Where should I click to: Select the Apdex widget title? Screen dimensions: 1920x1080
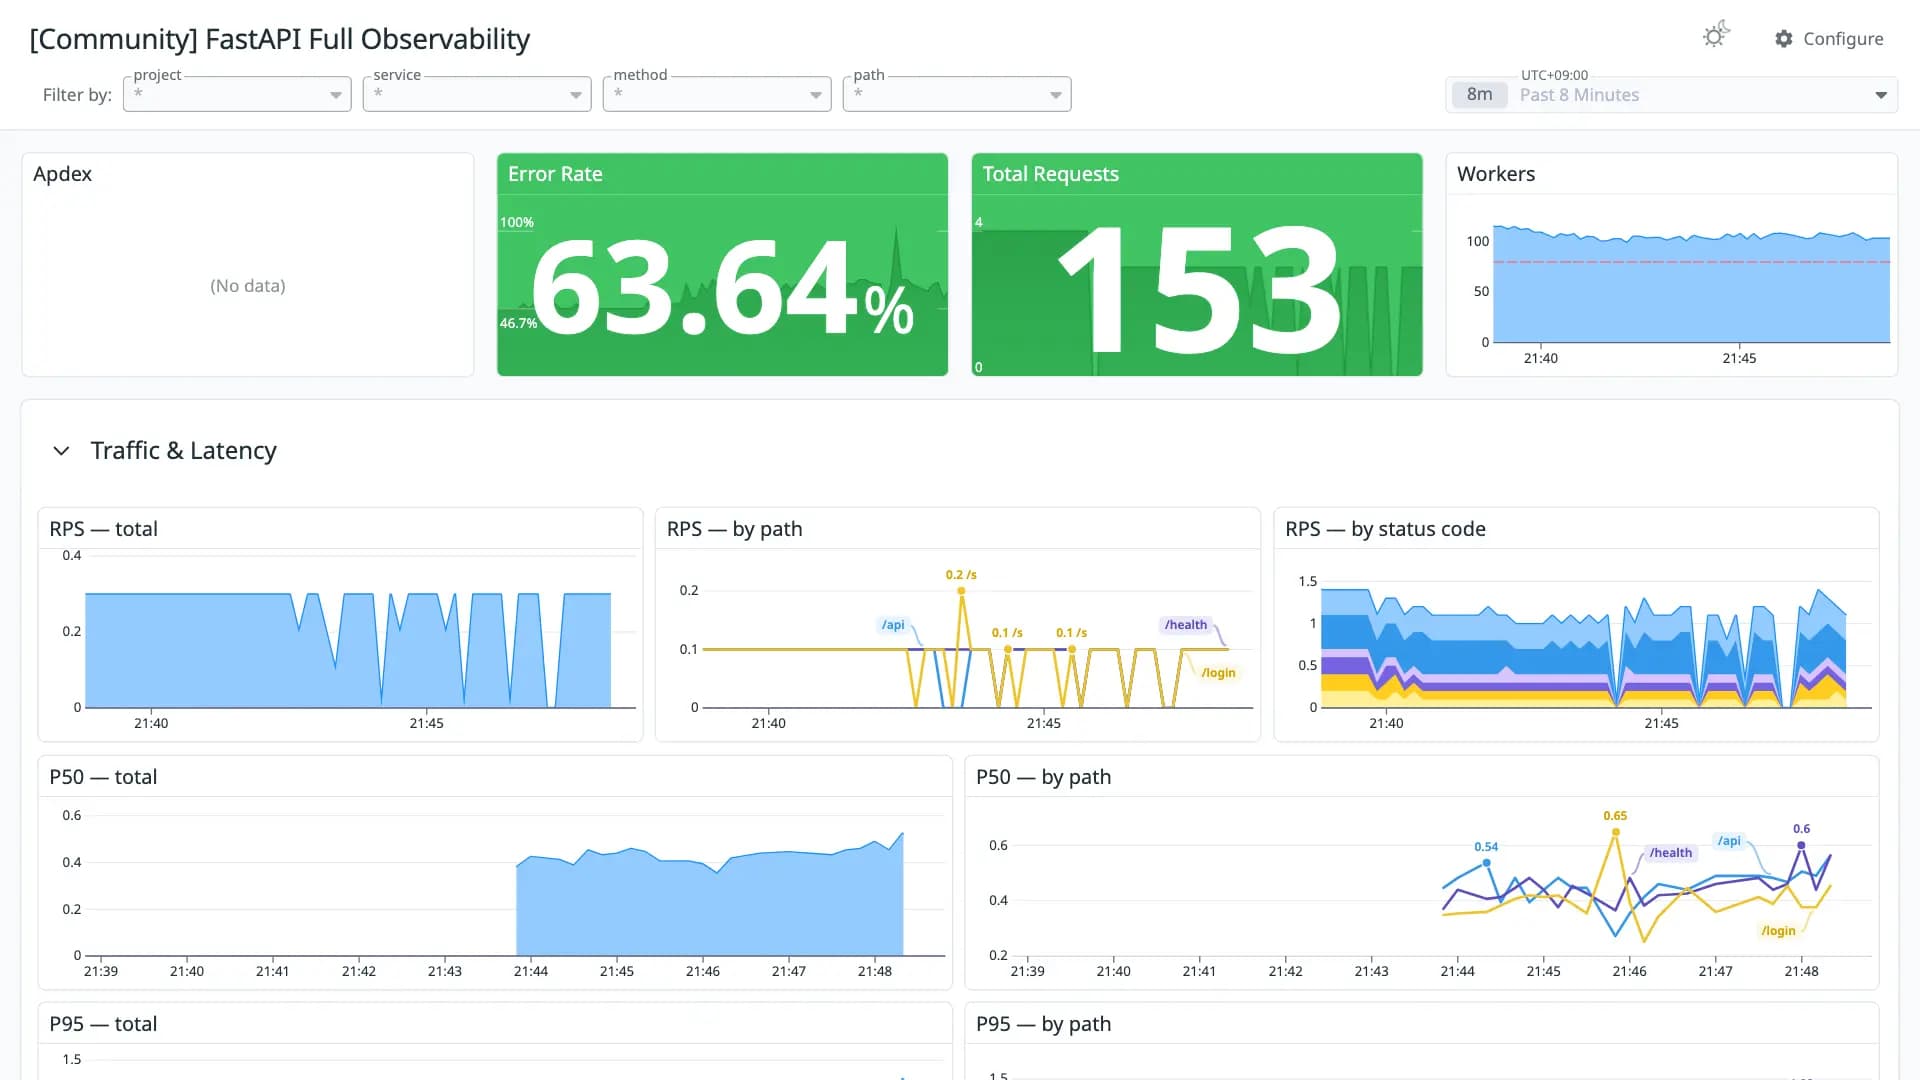coord(62,174)
